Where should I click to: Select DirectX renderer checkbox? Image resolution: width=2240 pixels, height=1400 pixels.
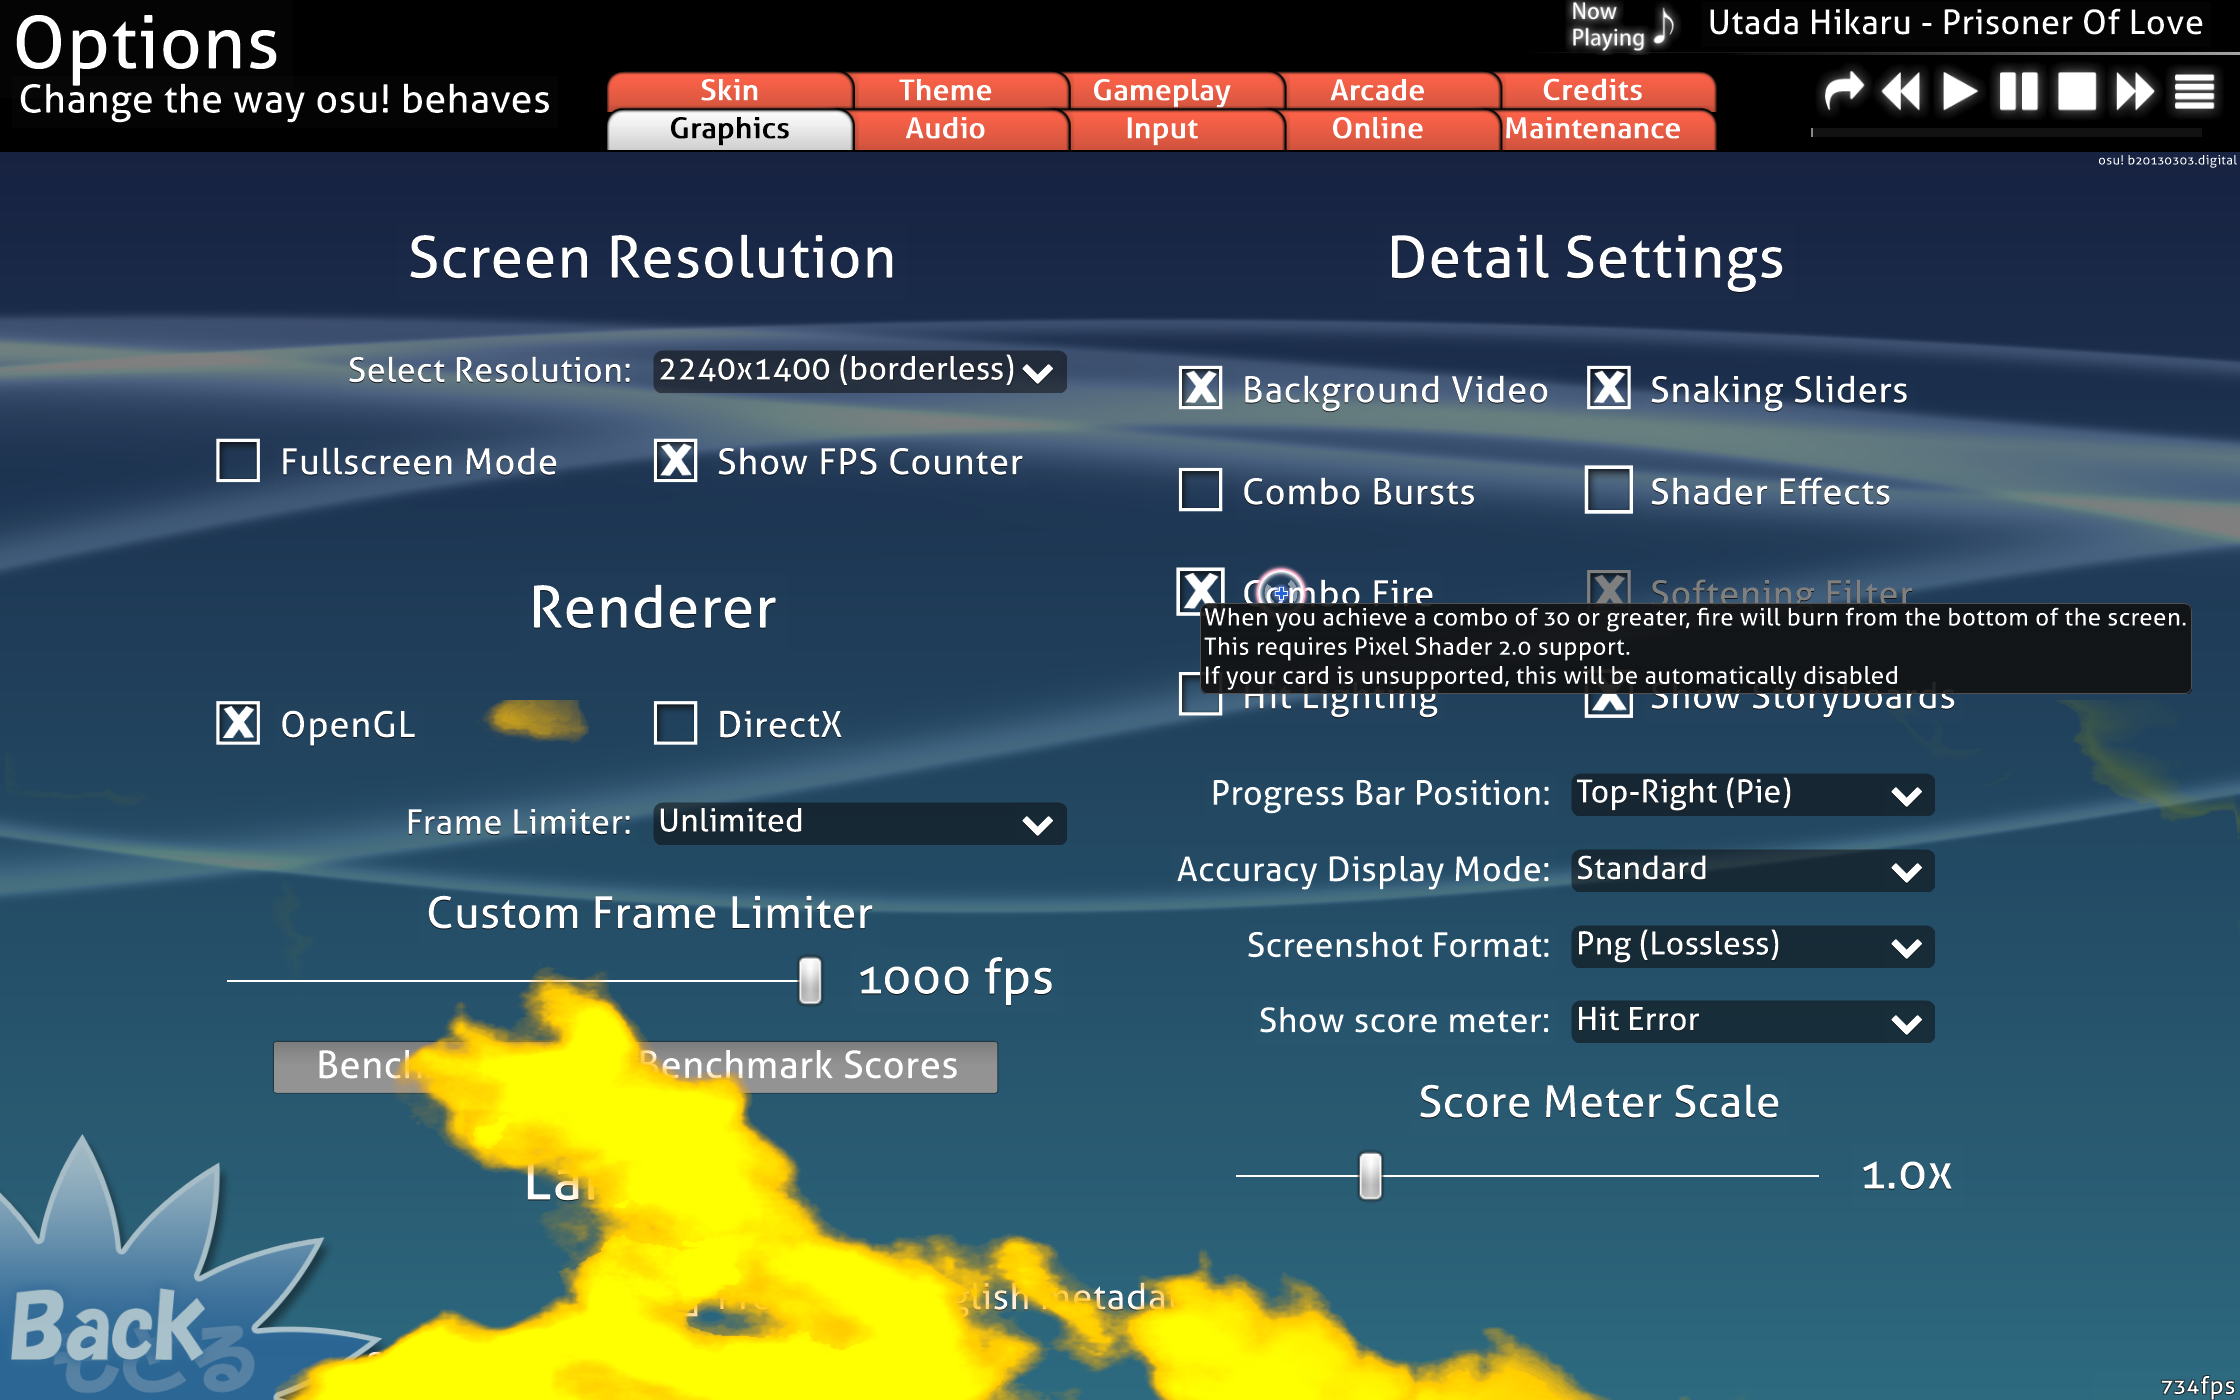pyautogui.click(x=675, y=723)
